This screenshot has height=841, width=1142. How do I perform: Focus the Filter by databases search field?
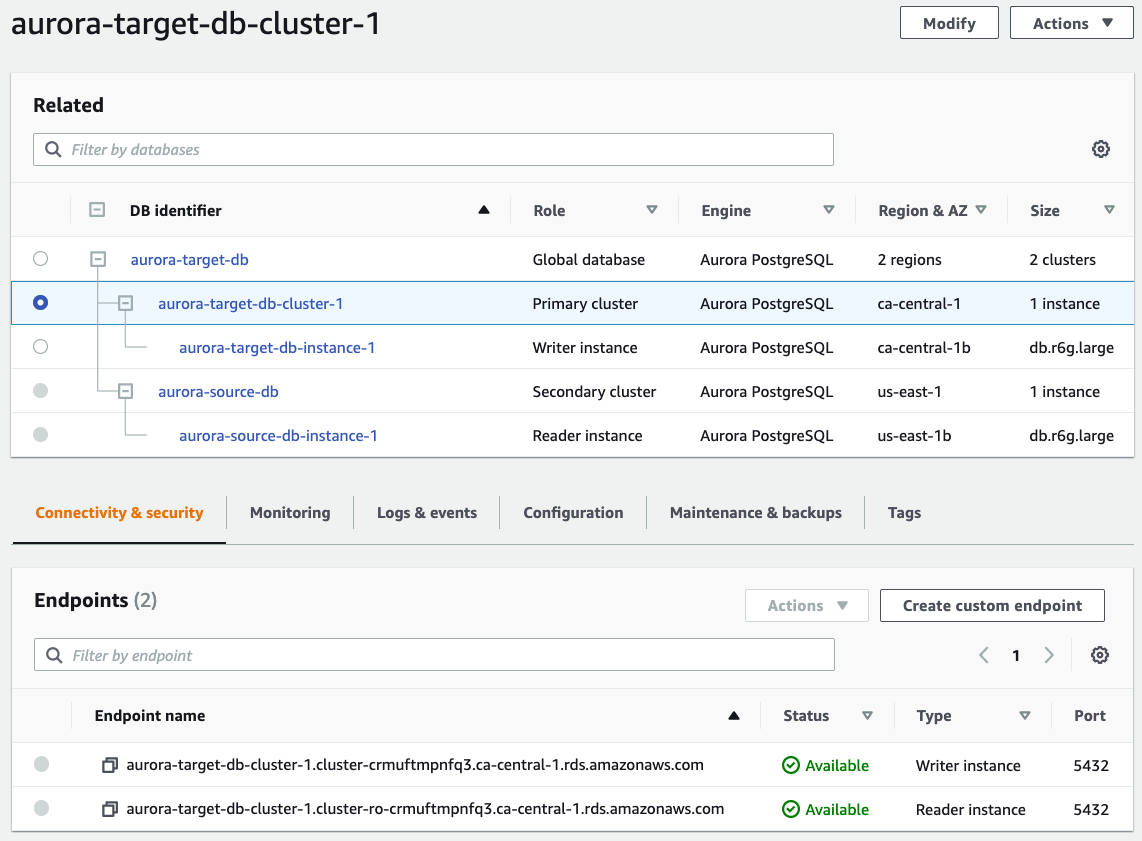(440, 150)
